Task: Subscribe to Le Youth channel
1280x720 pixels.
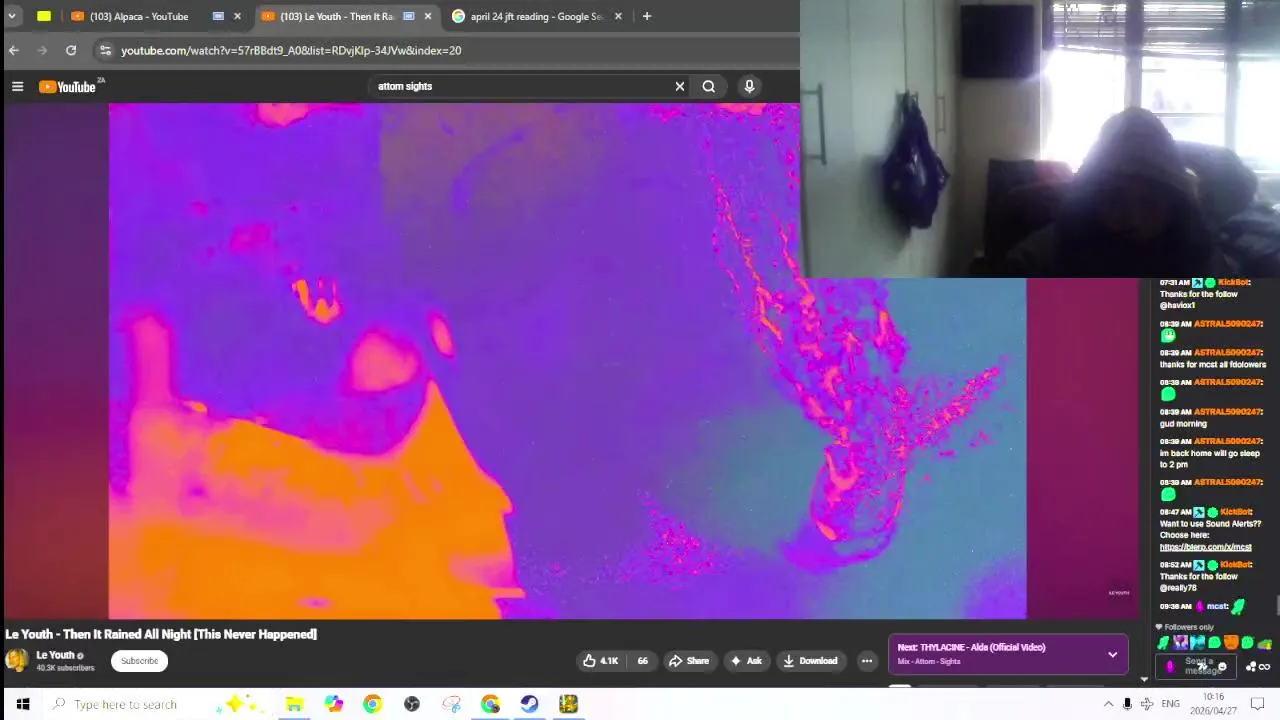Action: click(139, 661)
